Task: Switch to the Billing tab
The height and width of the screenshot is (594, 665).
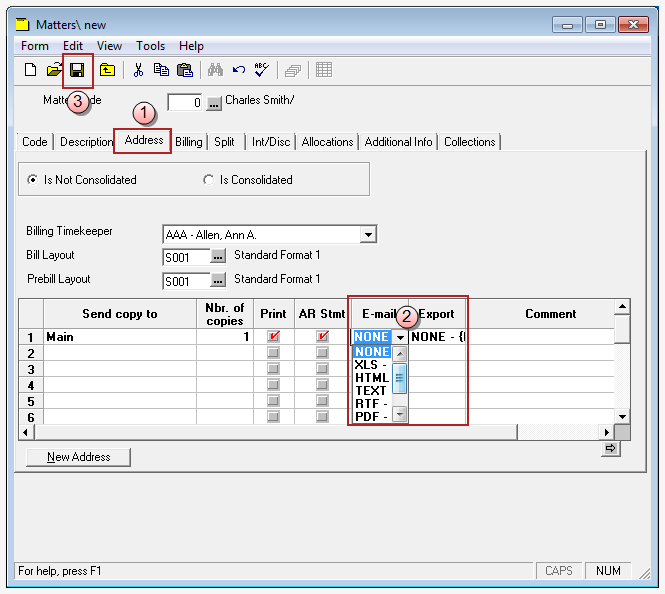Action: (x=189, y=142)
